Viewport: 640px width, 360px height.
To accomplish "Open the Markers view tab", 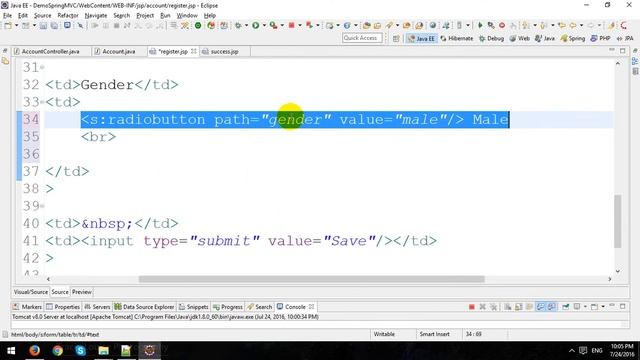I will click(x=27, y=307).
